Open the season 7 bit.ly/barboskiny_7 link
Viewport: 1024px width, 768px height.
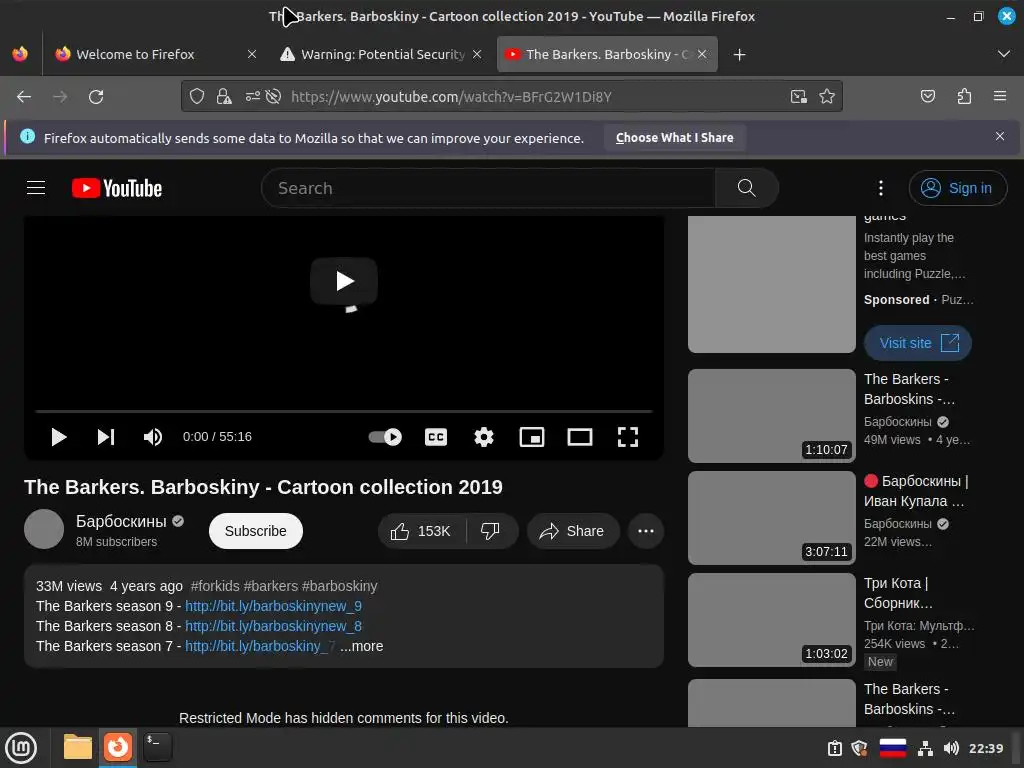click(x=260, y=647)
